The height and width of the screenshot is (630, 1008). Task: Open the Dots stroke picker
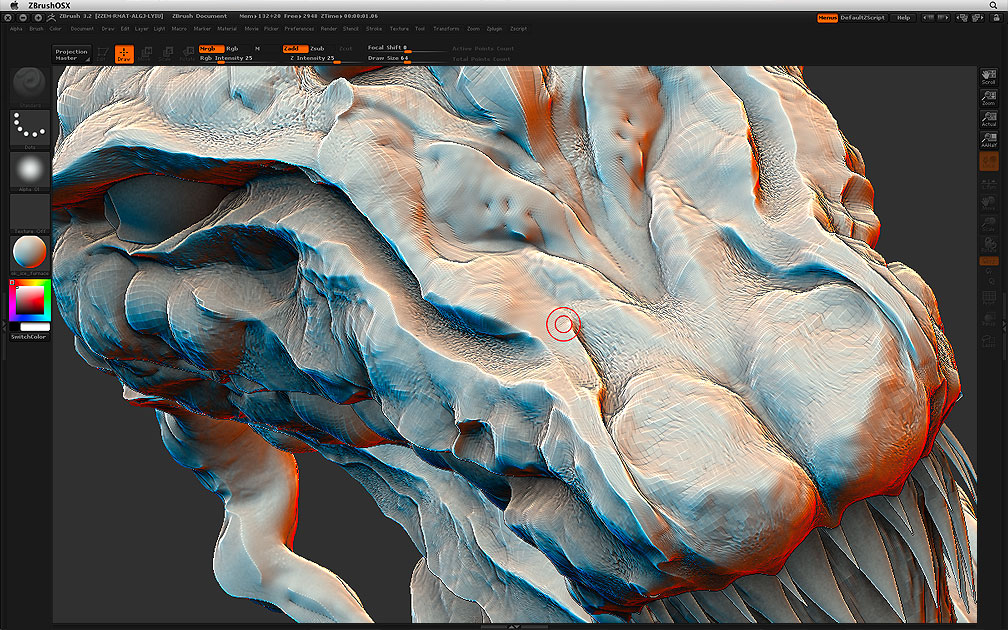[30, 129]
